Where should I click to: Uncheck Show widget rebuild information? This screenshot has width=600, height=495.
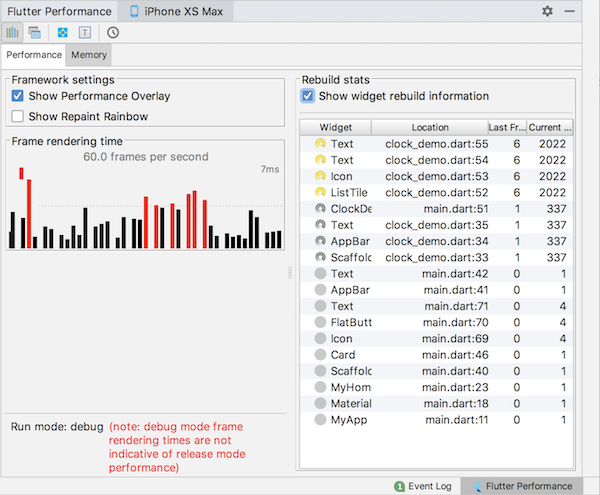(308, 96)
